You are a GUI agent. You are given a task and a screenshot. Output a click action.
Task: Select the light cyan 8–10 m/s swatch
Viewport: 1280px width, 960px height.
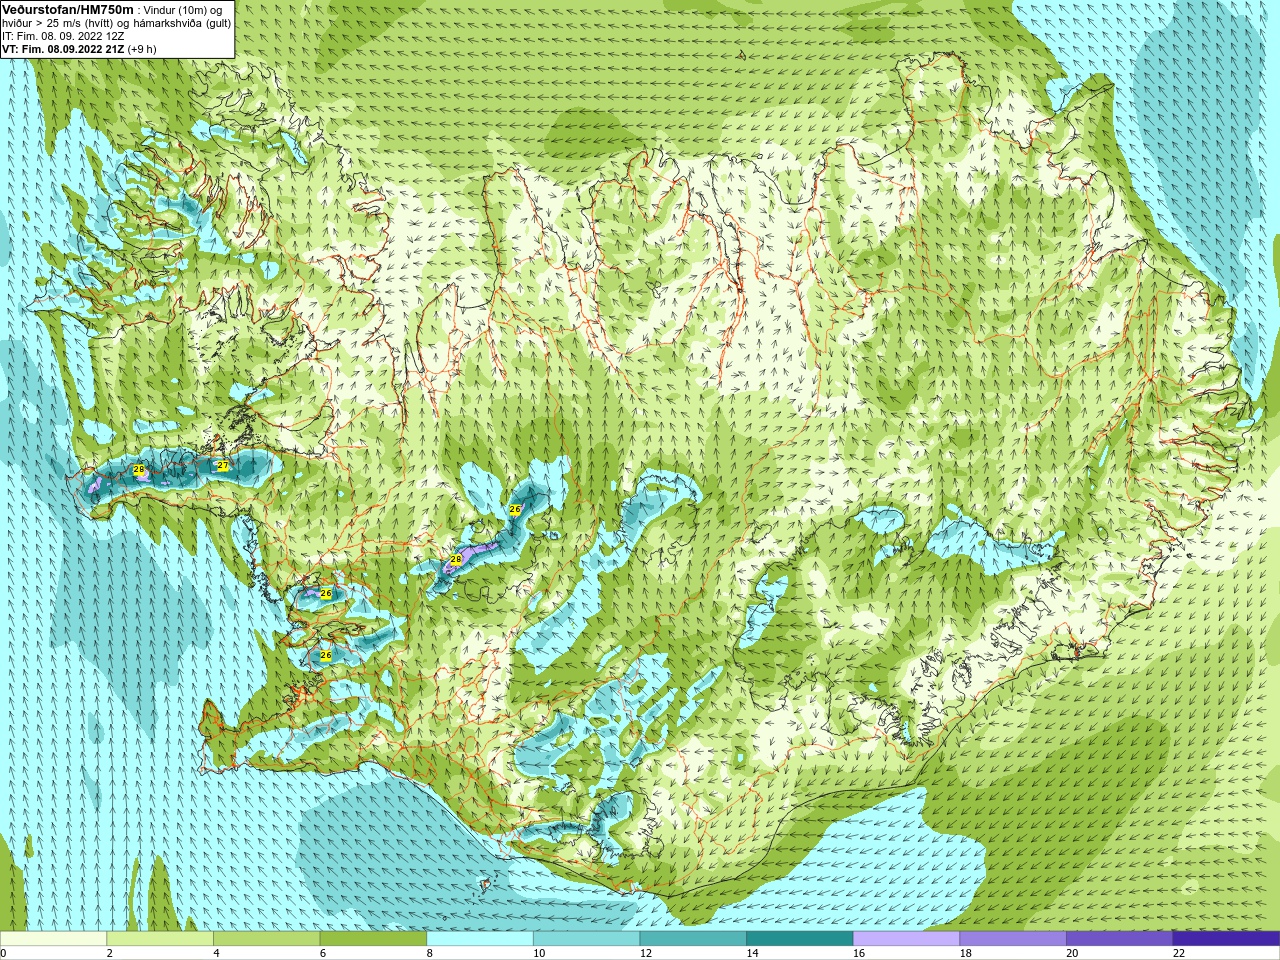pyautogui.click(x=479, y=939)
